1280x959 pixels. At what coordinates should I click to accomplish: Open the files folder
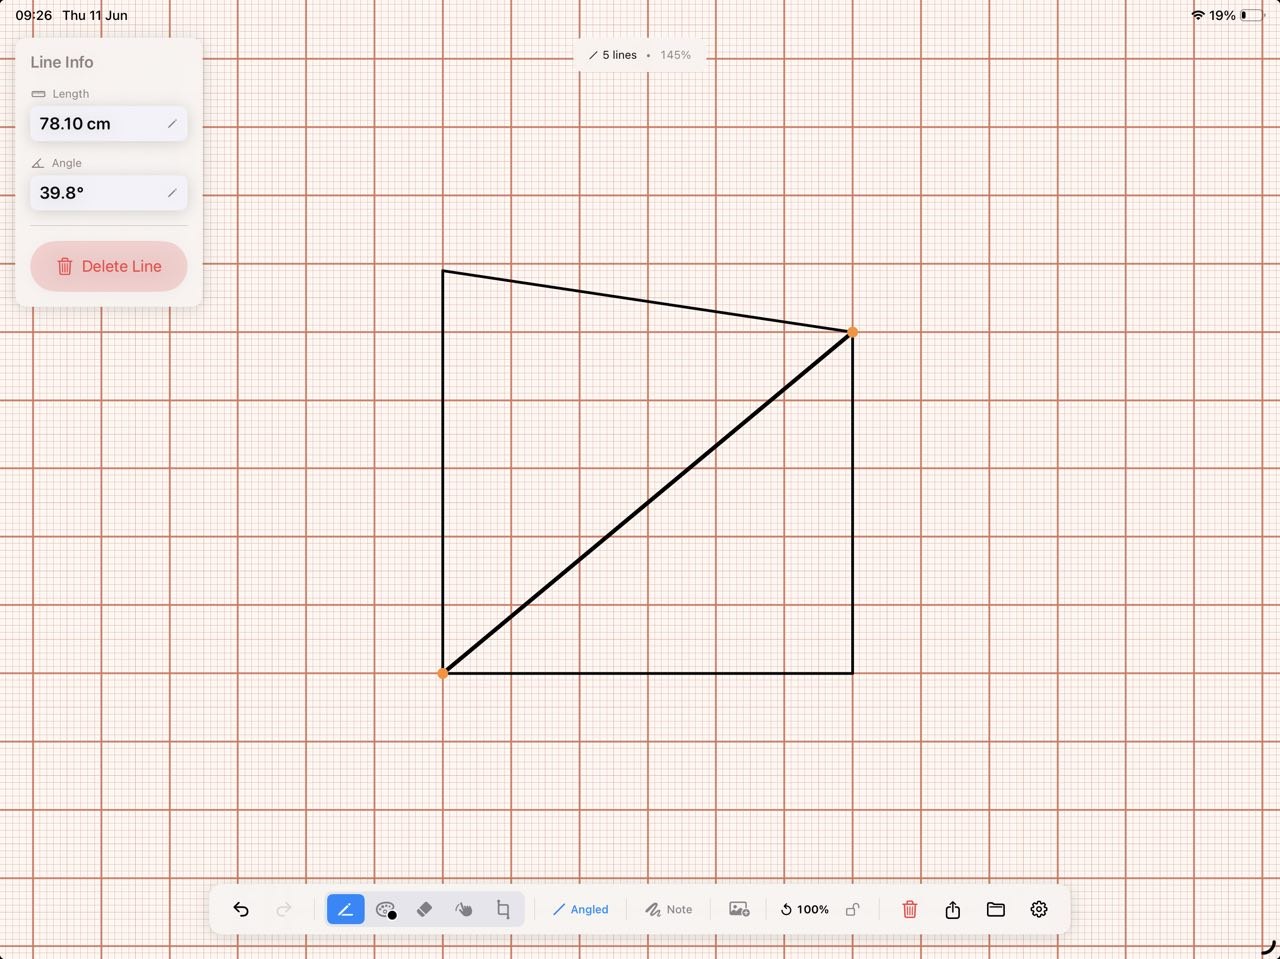coord(996,909)
